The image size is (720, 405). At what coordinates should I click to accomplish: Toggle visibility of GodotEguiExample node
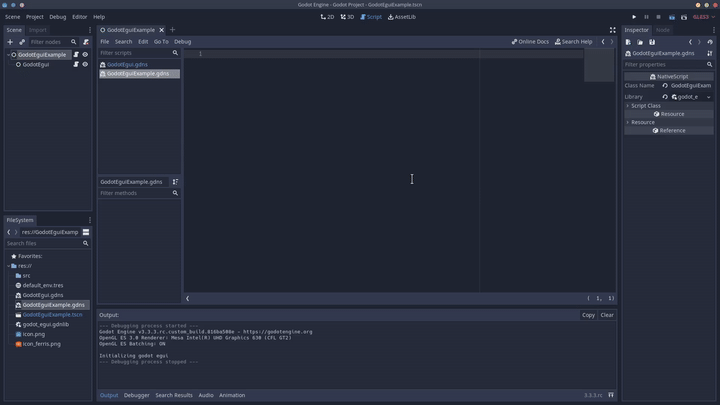(x=85, y=55)
